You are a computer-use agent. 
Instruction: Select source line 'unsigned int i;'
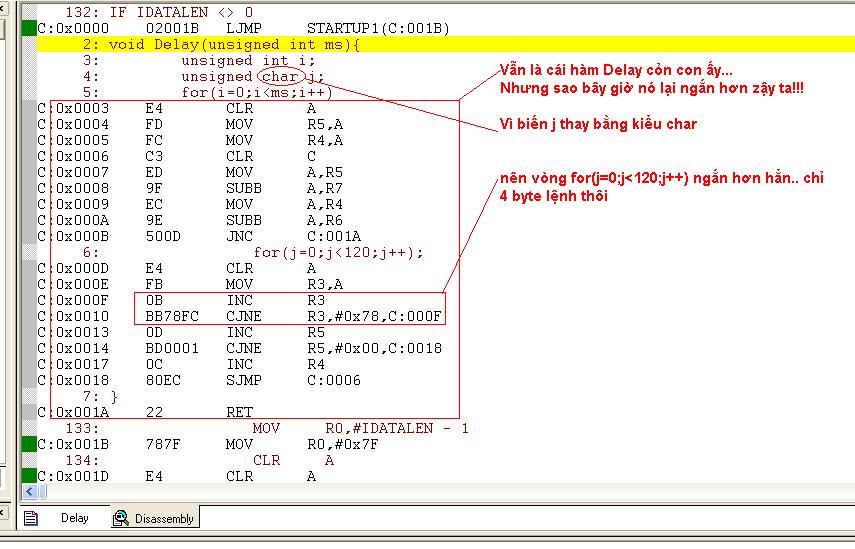(x=248, y=61)
